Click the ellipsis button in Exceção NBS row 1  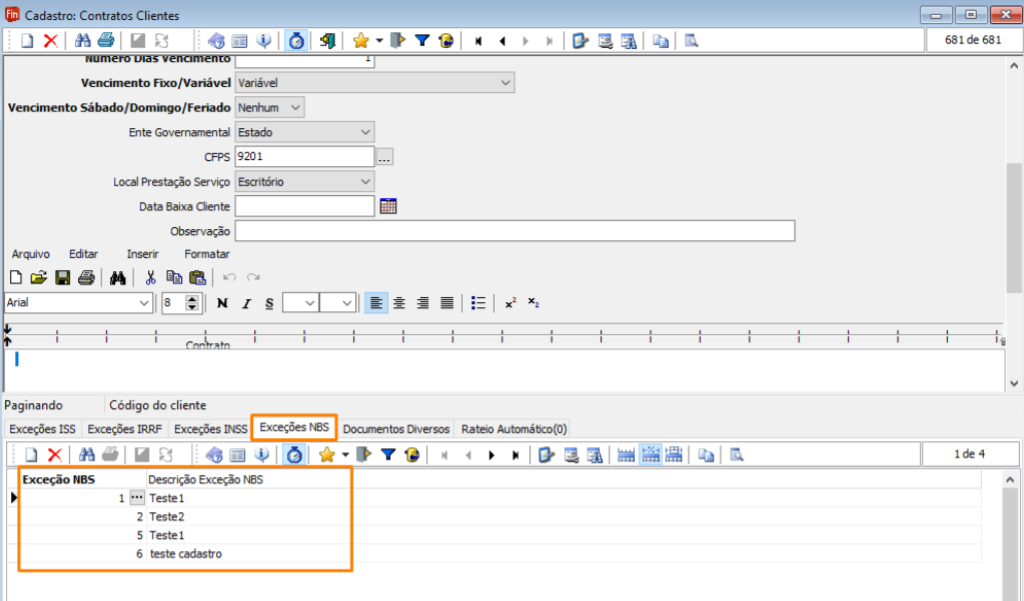(x=137, y=498)
